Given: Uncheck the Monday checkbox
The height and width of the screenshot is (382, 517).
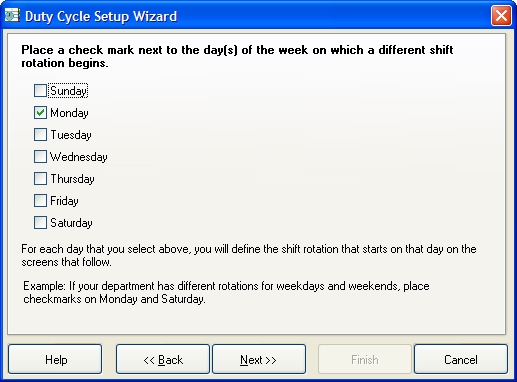Looking at the screenshot, I should click(40, 113).
